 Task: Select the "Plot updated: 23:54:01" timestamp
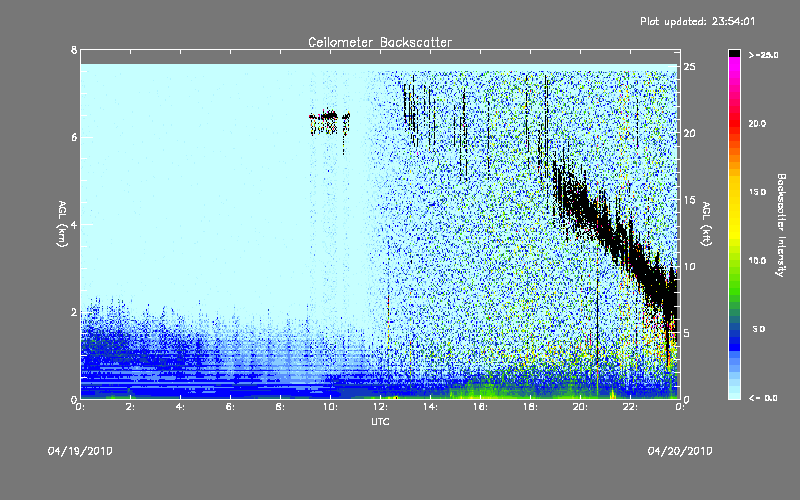[x=697, y=21]
